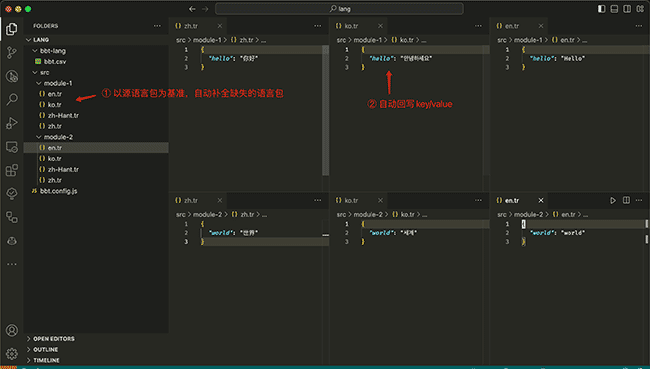650x369 pixels.
Task: Toggle primary side bar layout icon
Action: [x=601, y=9]
